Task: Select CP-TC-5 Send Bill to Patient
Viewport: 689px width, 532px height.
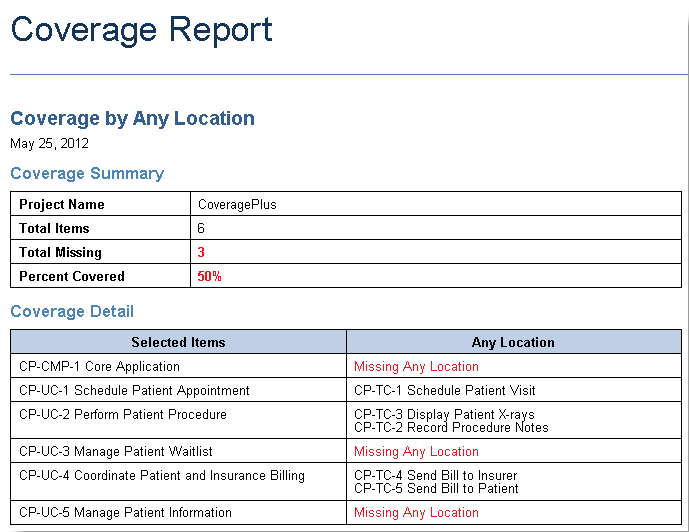Action: tap(436, 488)
